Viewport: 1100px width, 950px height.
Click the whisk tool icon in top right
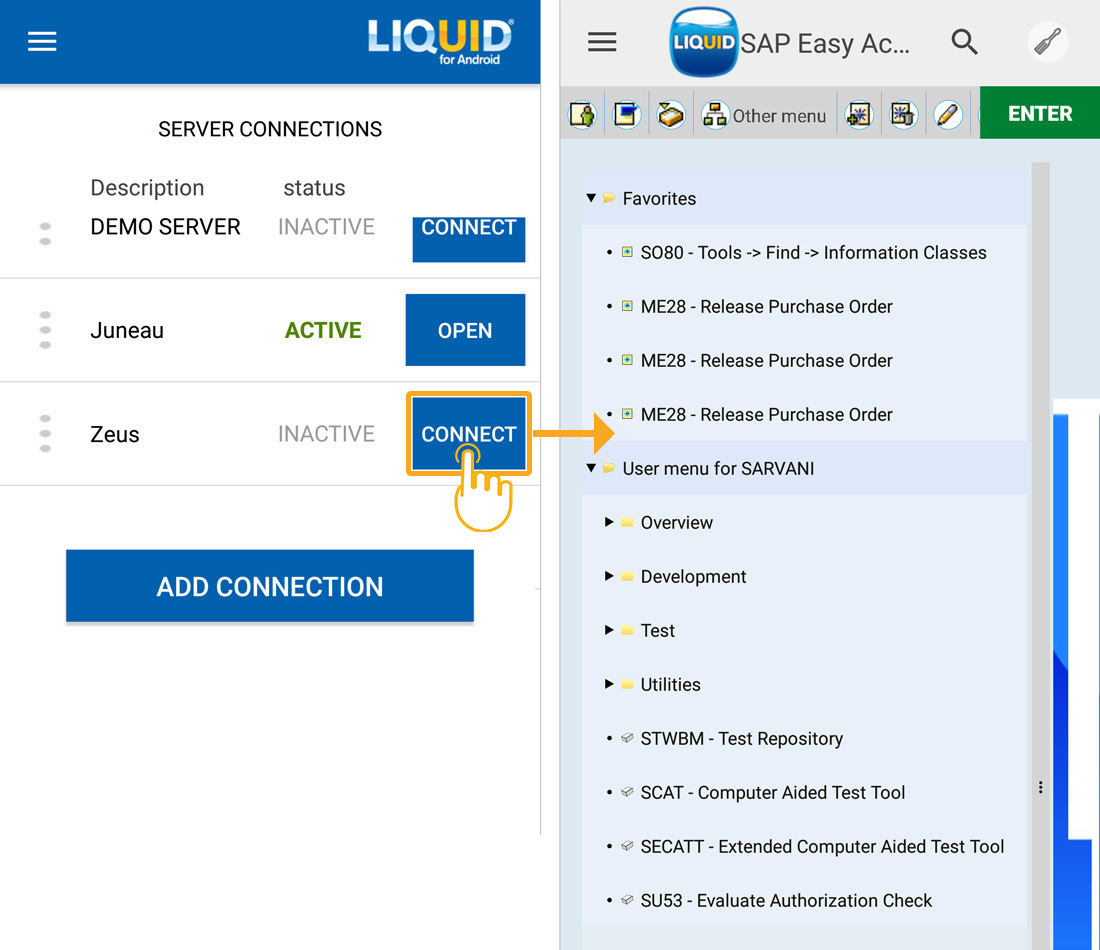tap(1048, 42)
